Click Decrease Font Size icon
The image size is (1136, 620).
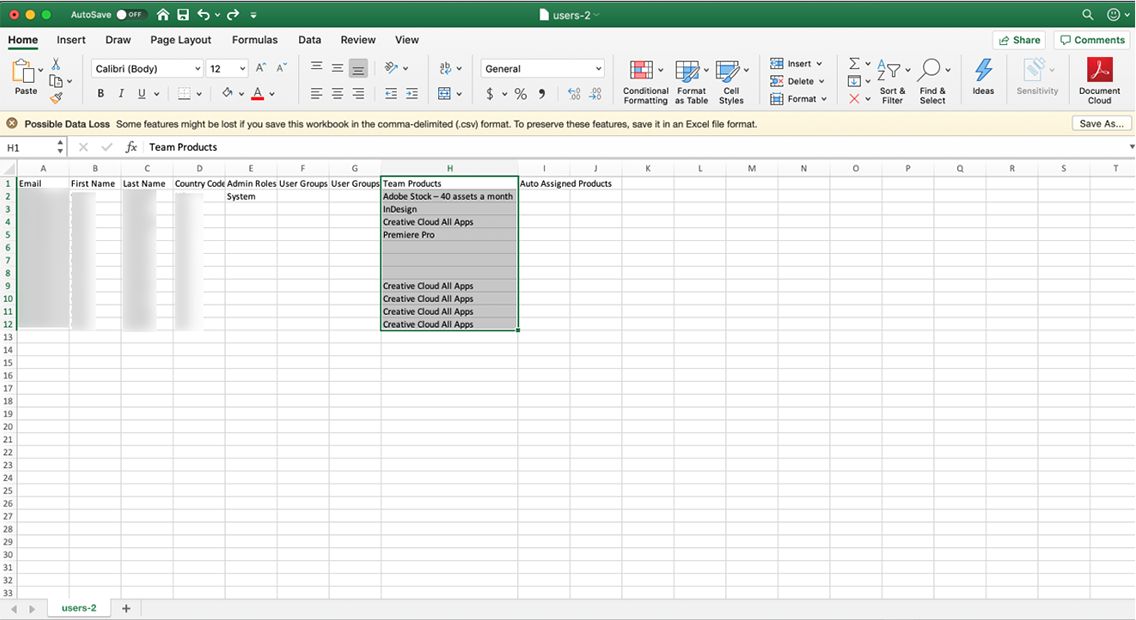[282, 68]
